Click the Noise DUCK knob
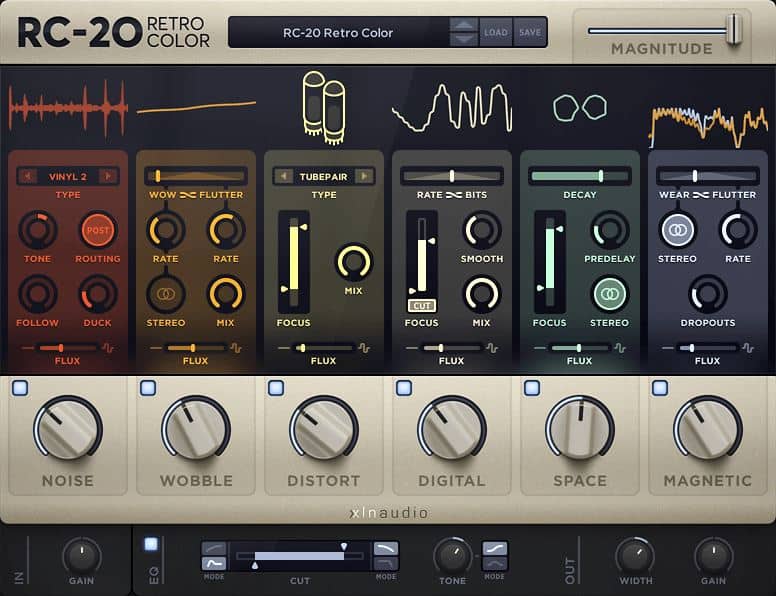Screen dimensions: 776x596 (97, 295)
